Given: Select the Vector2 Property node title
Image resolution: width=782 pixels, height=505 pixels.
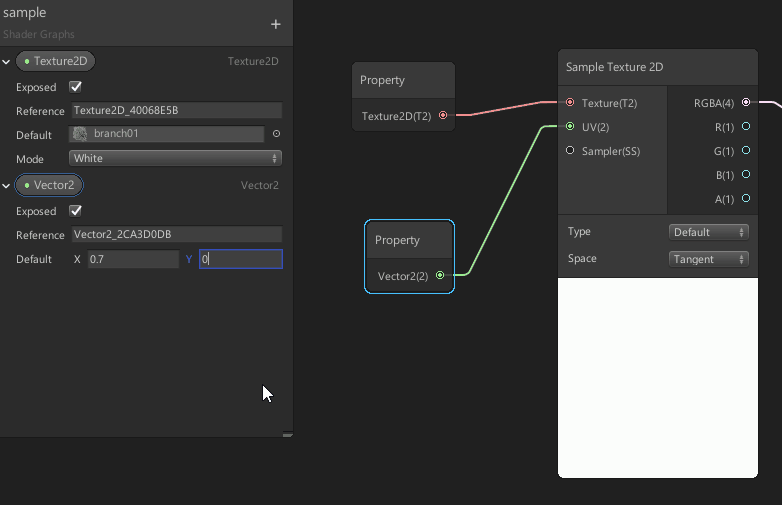Looking at the screenshot, I should (x=397, y=240).
